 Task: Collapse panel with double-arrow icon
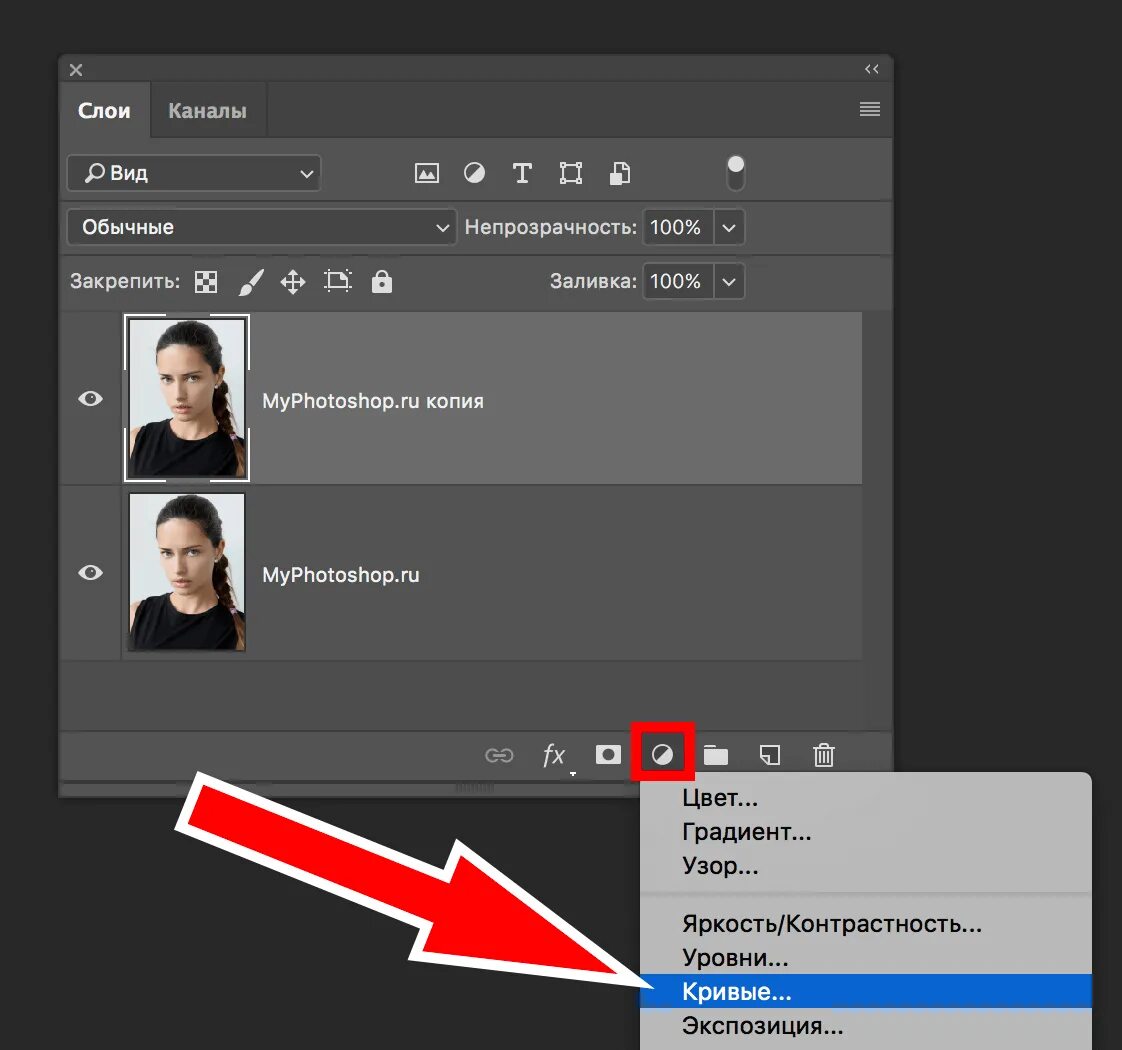point(872,69)
